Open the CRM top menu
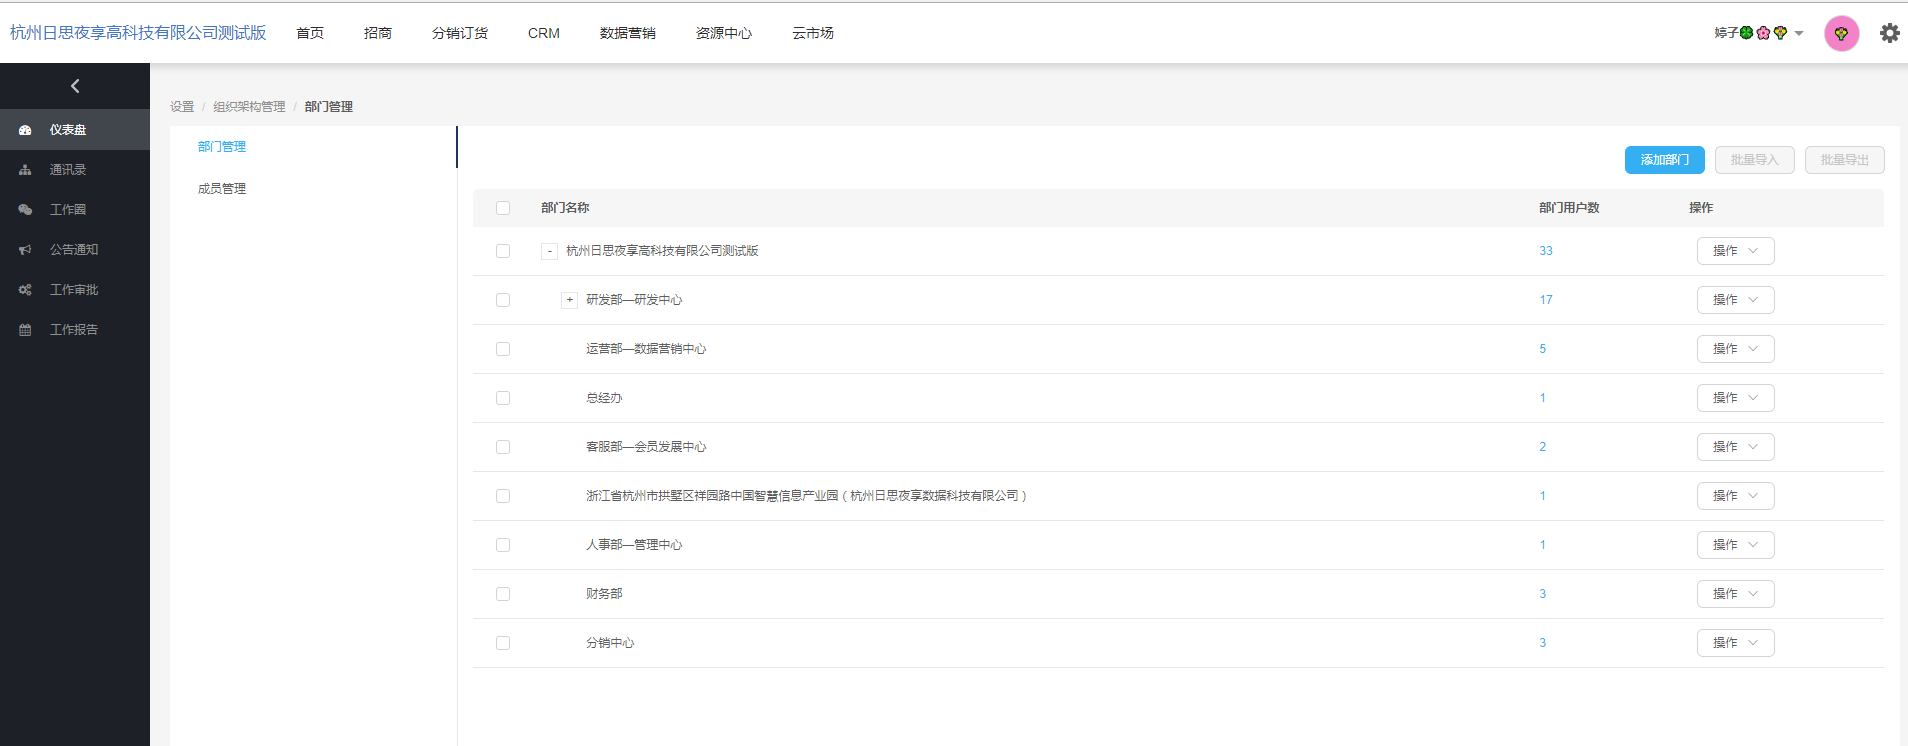This screenshot has width=1908, height=746. pyautogui.click(x=543, y=33)
